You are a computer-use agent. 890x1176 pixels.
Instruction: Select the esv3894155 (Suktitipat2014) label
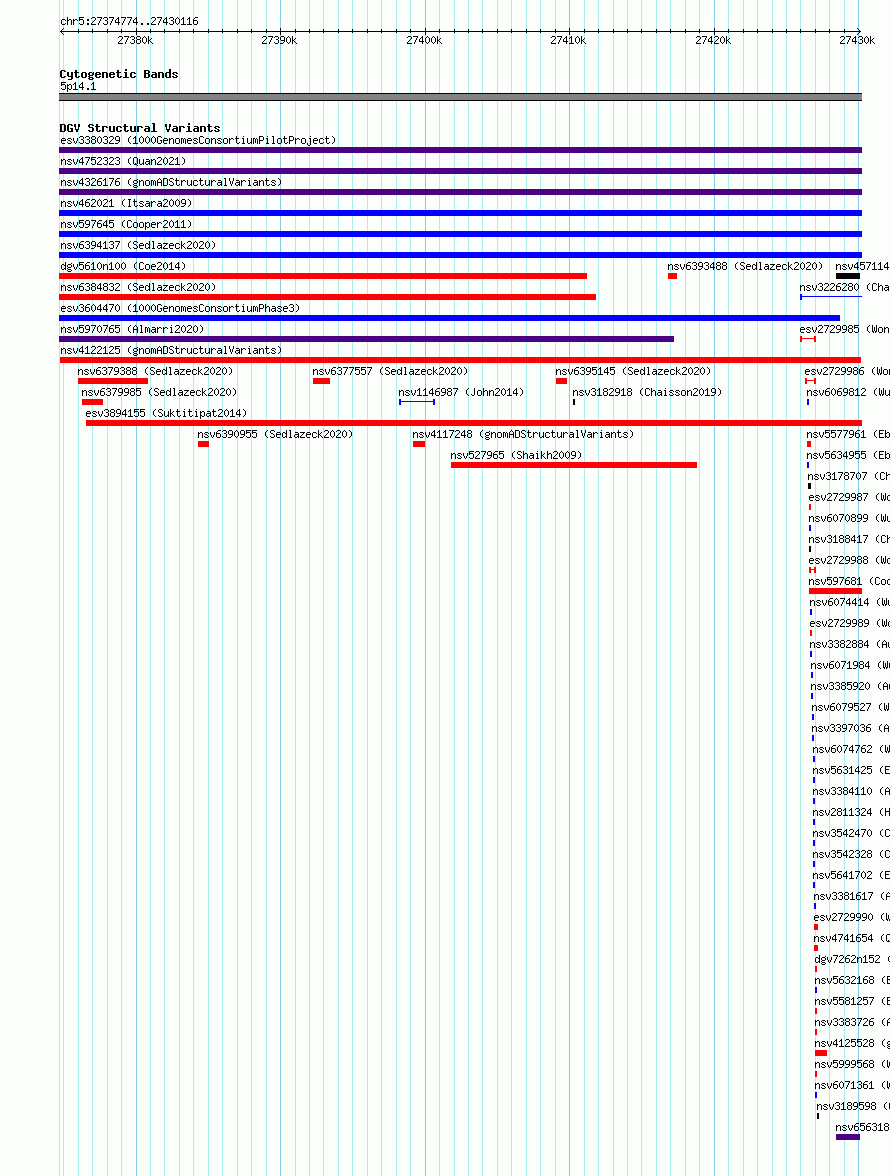click(166, 413)
